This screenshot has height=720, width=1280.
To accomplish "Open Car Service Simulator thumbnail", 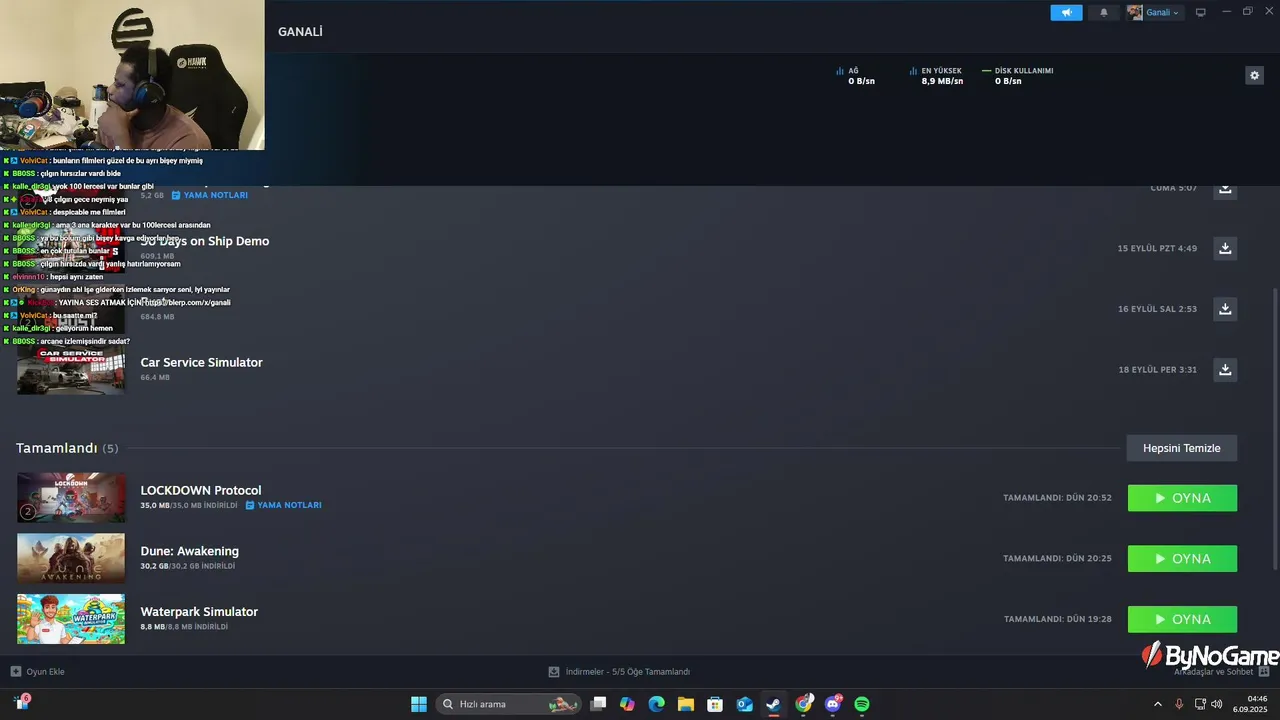I will [71, 369].
